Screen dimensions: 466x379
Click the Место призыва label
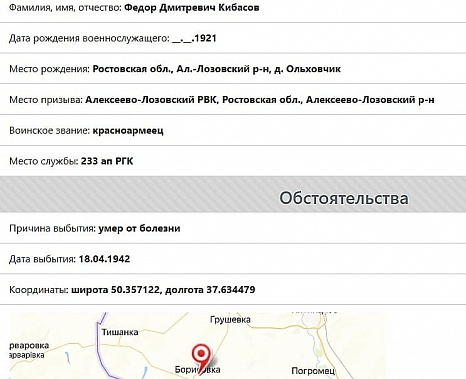click(46, 100)
